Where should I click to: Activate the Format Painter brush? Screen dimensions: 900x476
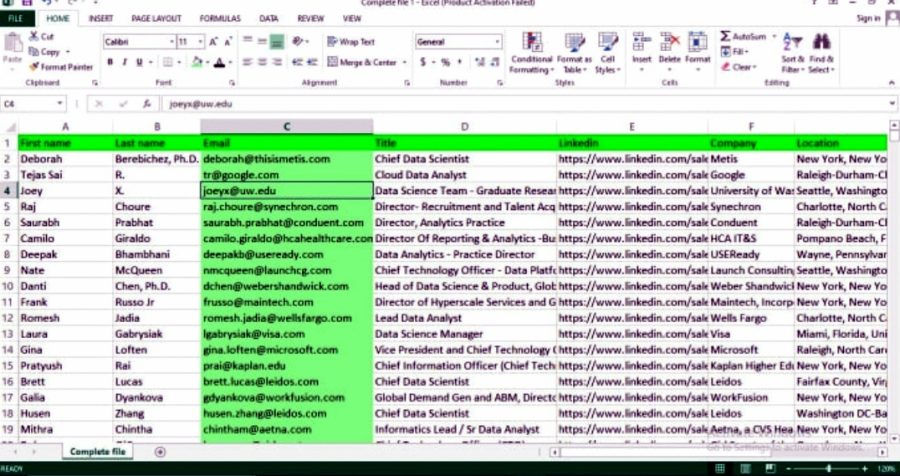tap(34, 67)
